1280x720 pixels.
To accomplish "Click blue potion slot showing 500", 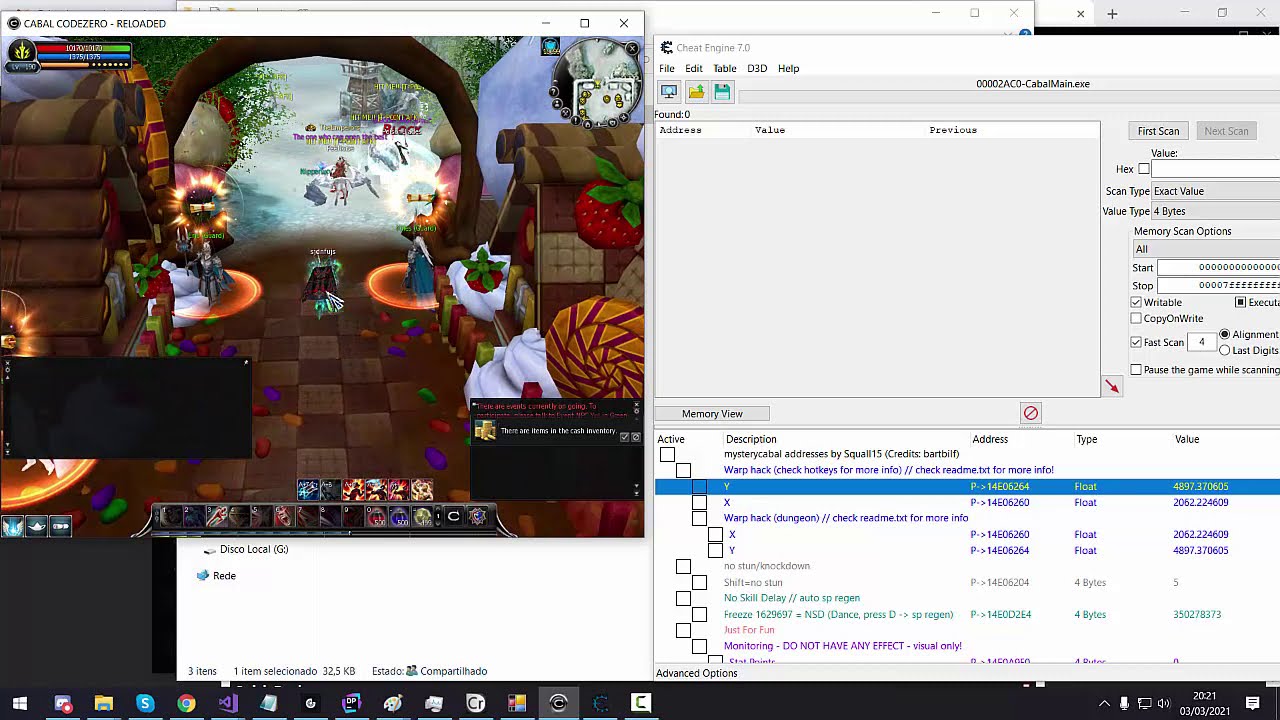I will pyautogui.click(x=399, y=516).
